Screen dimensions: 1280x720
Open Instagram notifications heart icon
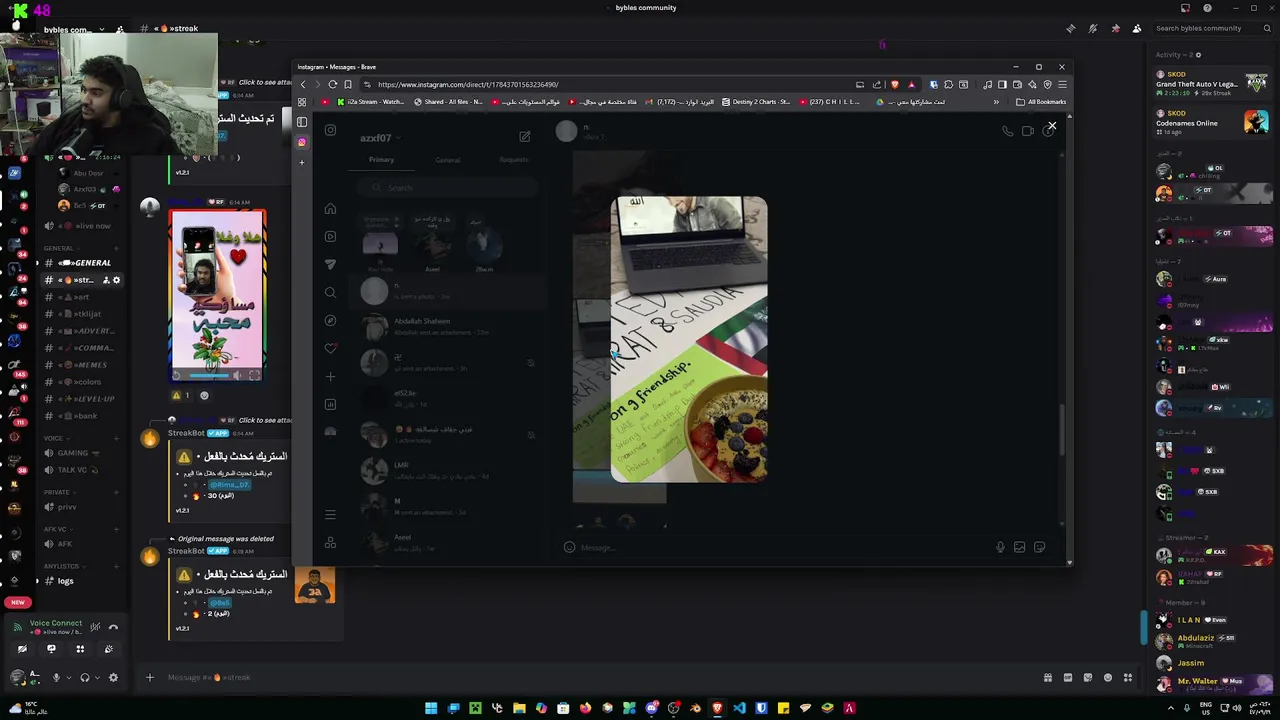[x=330, y=349]
